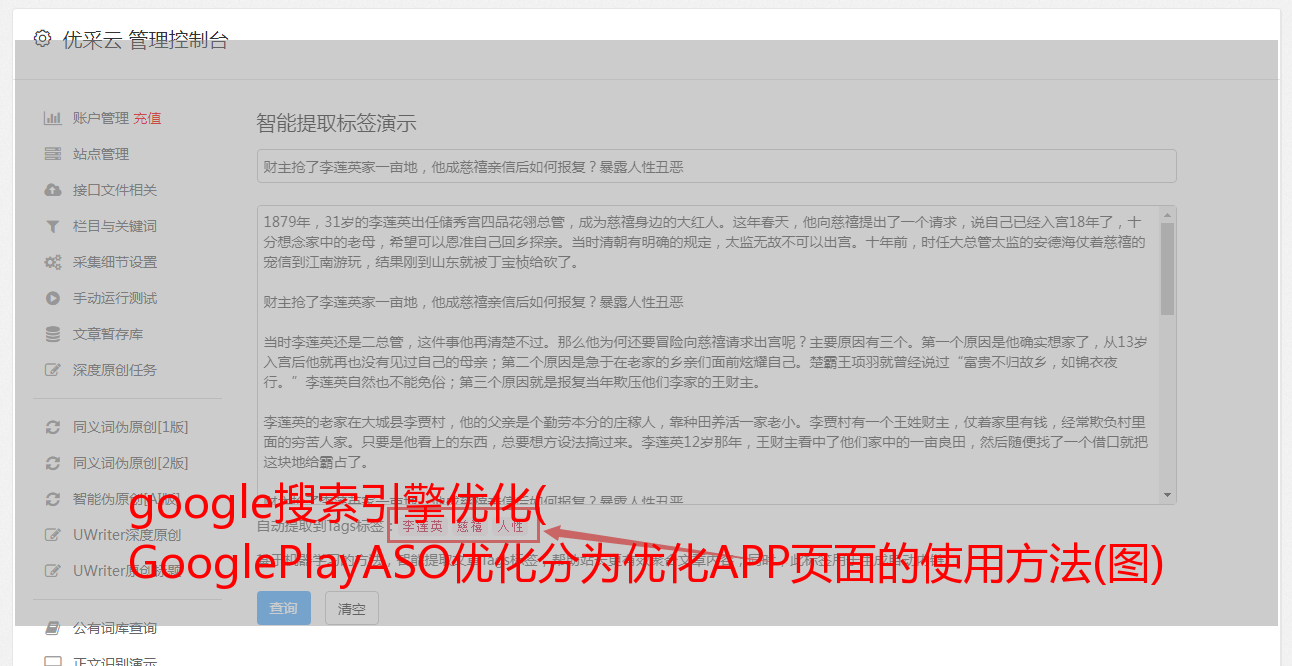The image size is (1292, 666).
Task: Click the 优采云 管理控制台 header title
Action: tap(145, 40)
